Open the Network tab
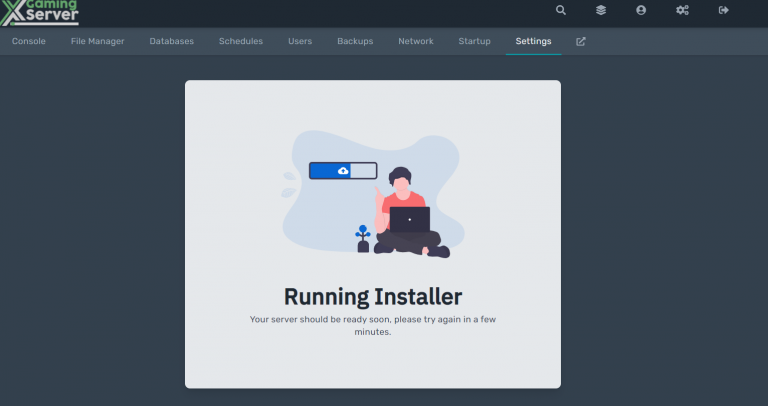This screenshot has width=768, height=406. [416, 42]
